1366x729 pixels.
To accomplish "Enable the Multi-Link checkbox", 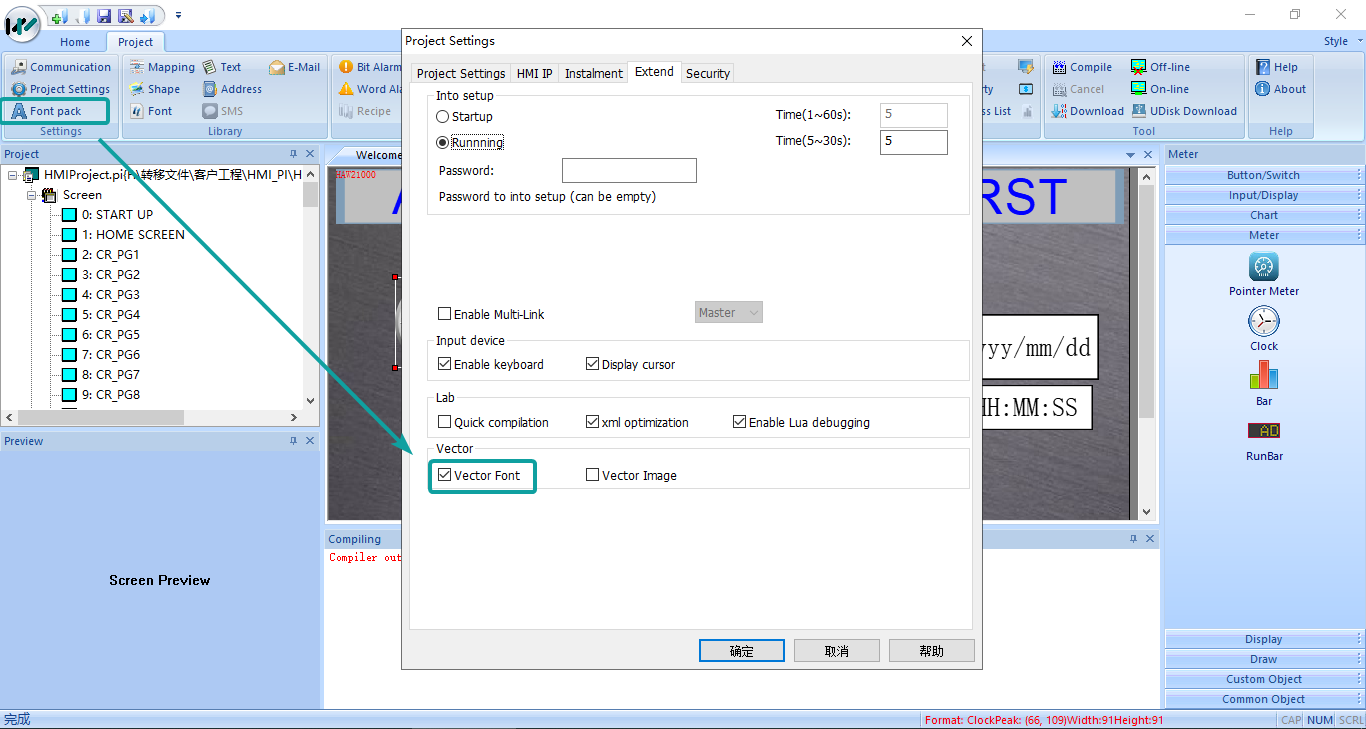I will pos(445,314).
